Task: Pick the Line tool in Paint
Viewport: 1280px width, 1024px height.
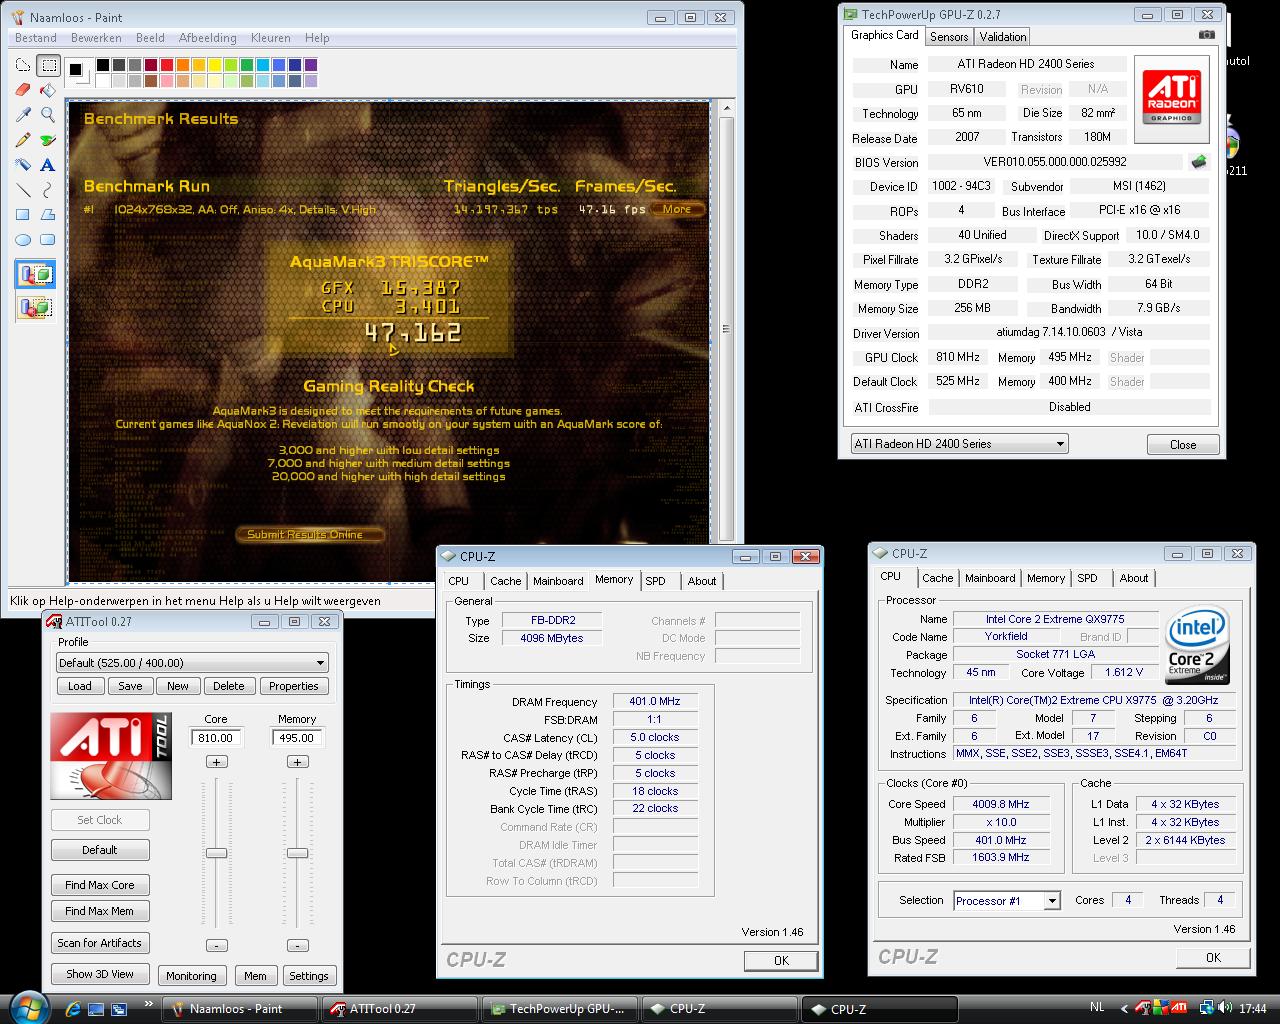Action: [x=23, y=190]
